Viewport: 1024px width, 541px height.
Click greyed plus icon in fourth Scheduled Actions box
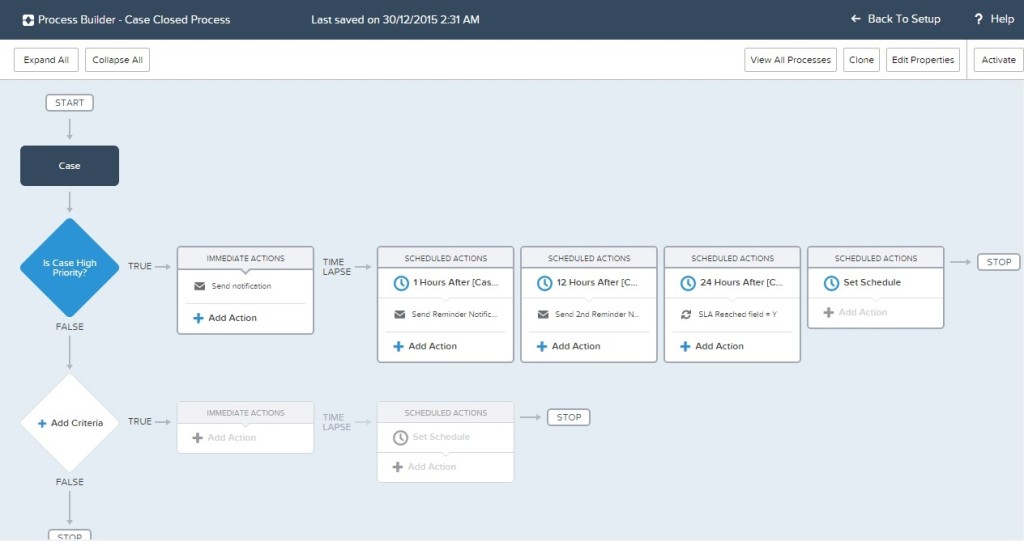[x=828, y=312]
